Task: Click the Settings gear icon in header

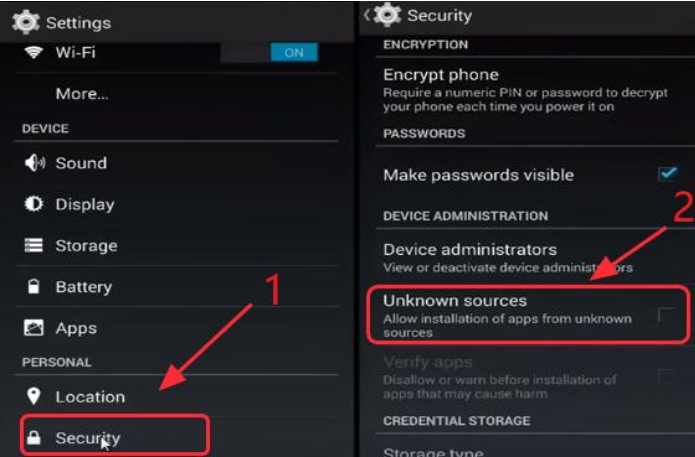Action: 25,21
